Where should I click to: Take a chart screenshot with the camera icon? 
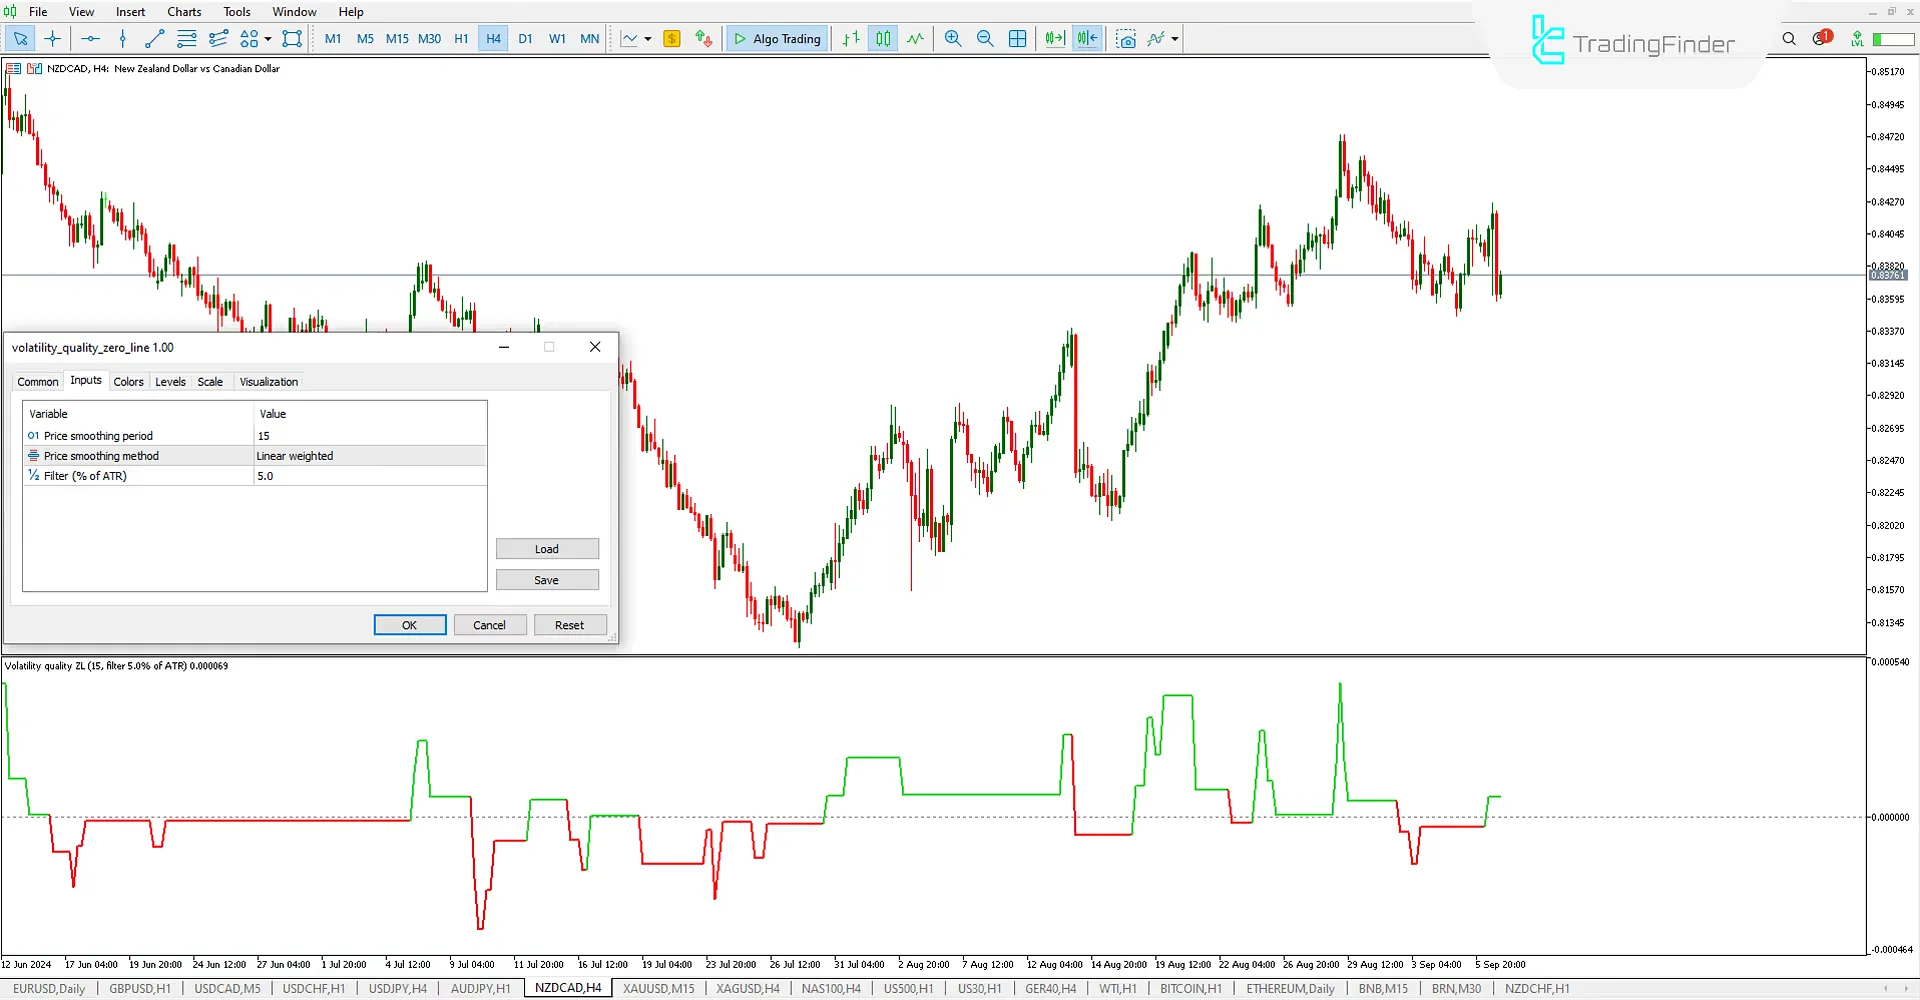pyautogui.click(x=1126, y=38)
